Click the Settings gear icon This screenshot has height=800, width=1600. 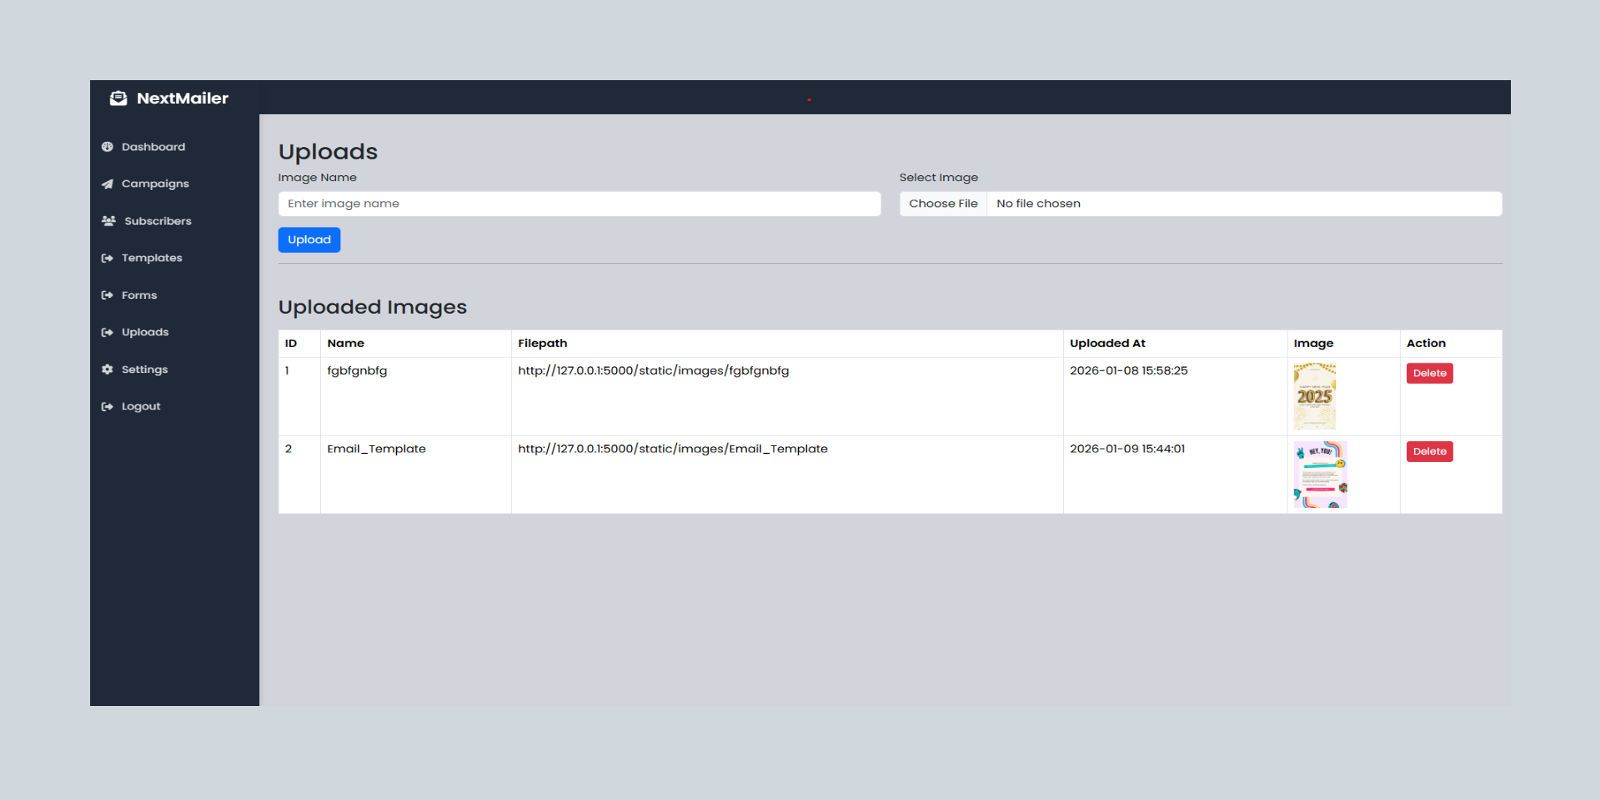pos(107,369)
